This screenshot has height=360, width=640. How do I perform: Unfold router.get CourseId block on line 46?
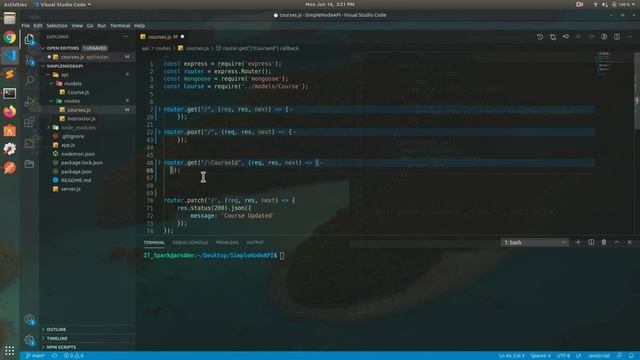[160, 163]
